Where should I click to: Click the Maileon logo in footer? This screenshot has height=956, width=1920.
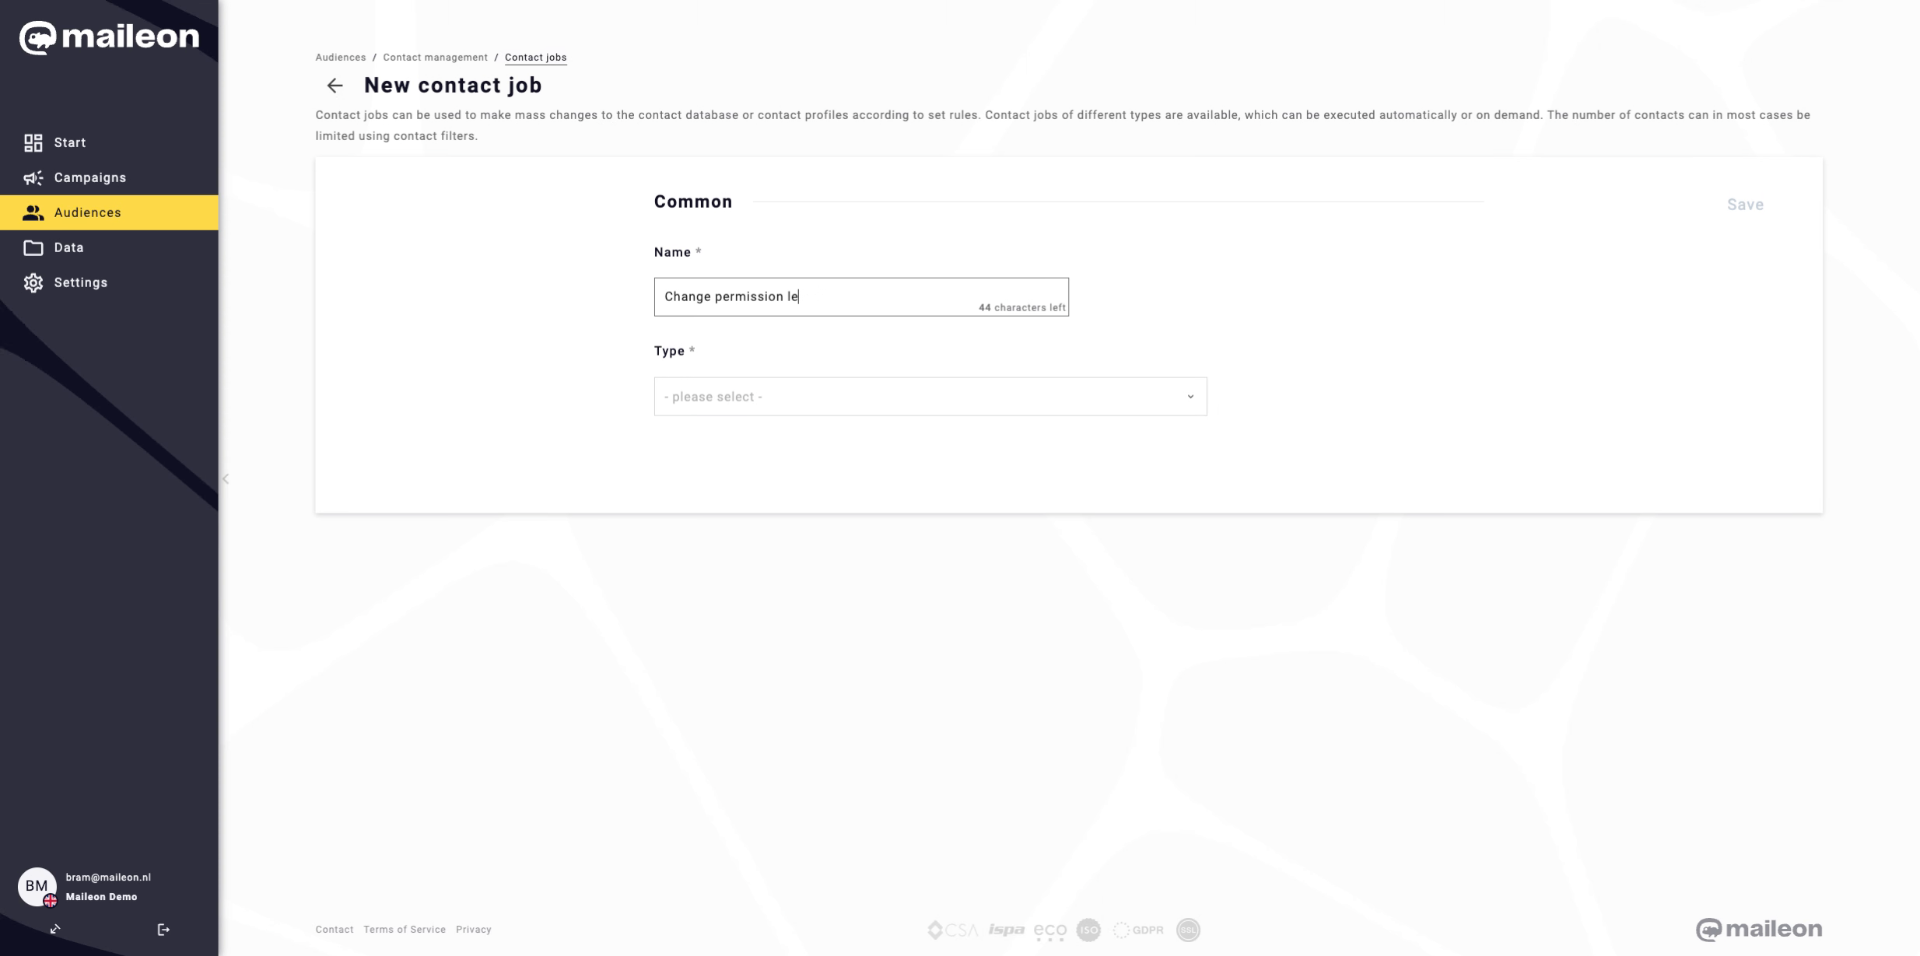click(1759, 930)
